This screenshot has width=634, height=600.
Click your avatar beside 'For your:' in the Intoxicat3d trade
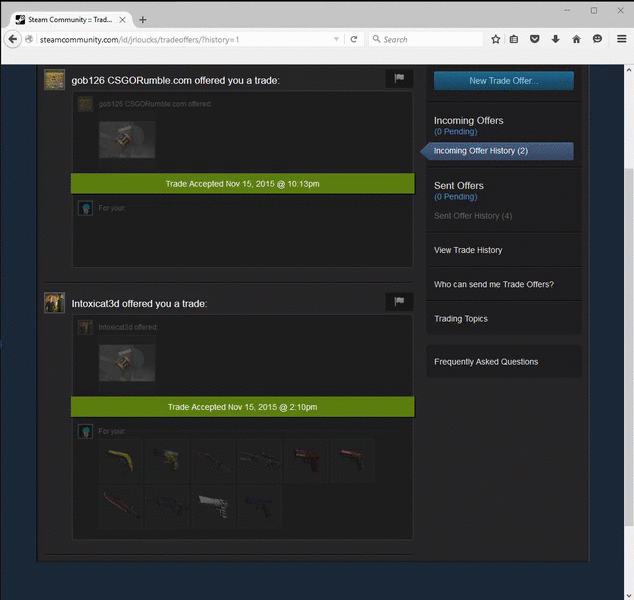point(85,431)
